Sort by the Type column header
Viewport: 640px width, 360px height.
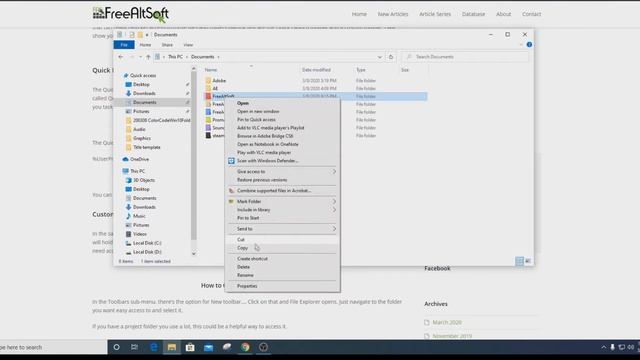click(x=361, y=70)
